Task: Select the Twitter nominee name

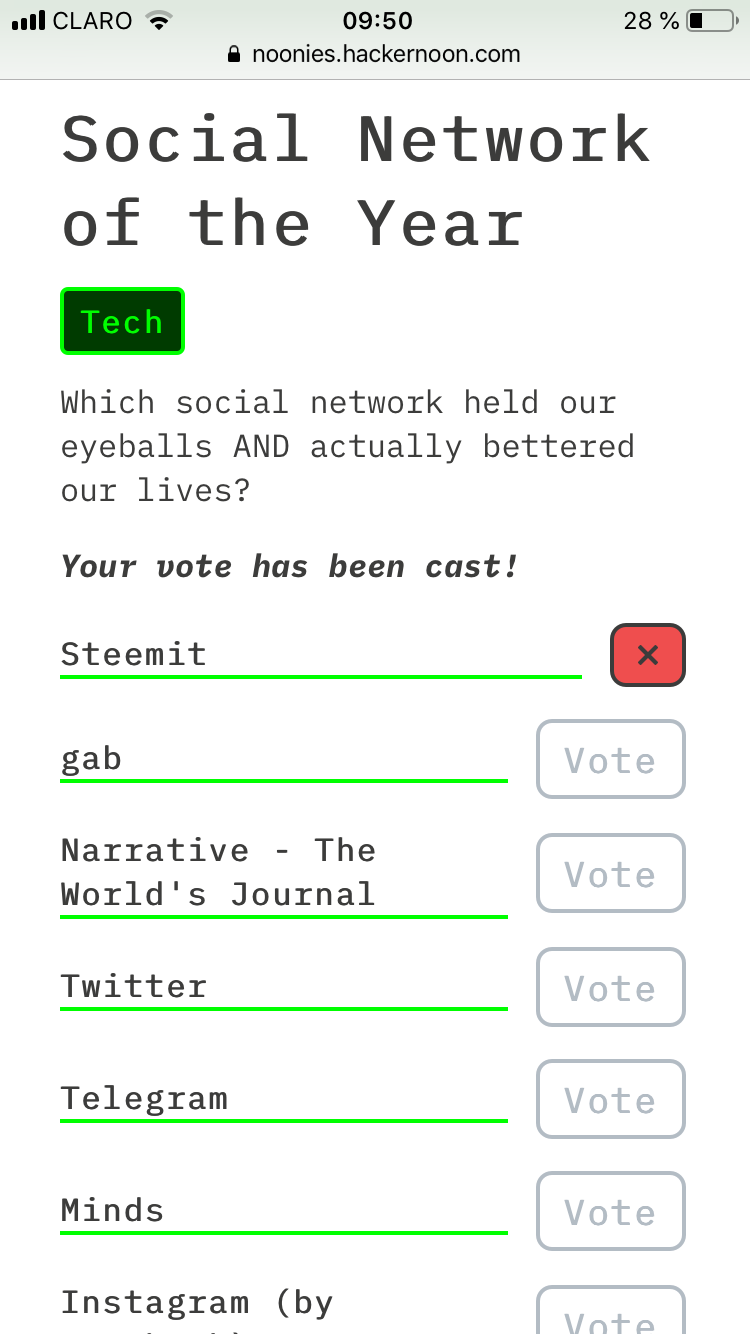Action: click(x=134, y=986)
